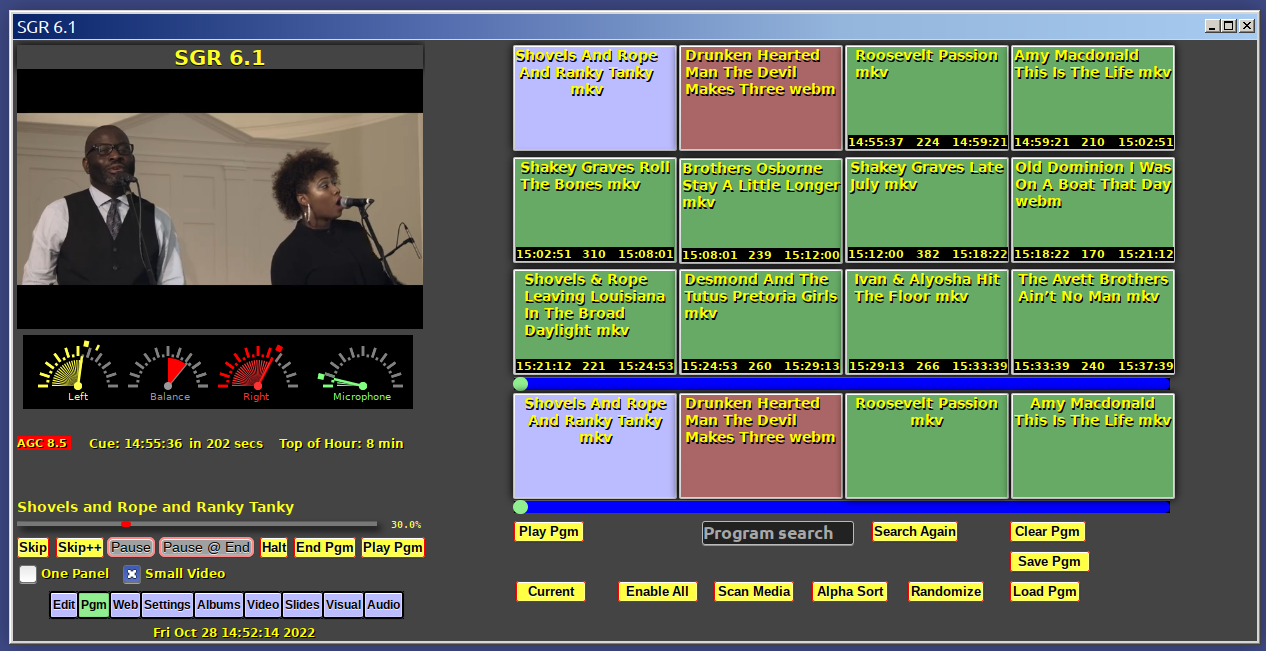Click the Alpha Sort button
The image size is (1266, 651).
coord(850,591)
